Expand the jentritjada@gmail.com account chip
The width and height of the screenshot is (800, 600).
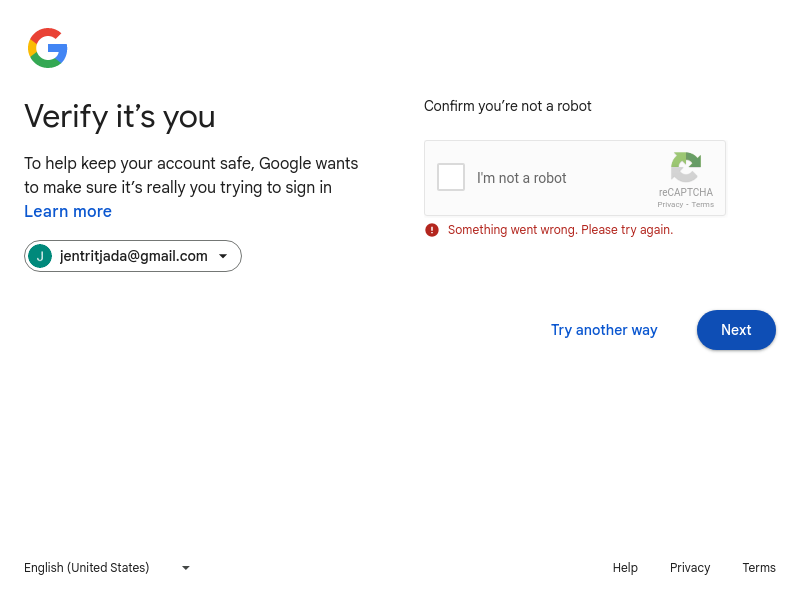[133, 256]
